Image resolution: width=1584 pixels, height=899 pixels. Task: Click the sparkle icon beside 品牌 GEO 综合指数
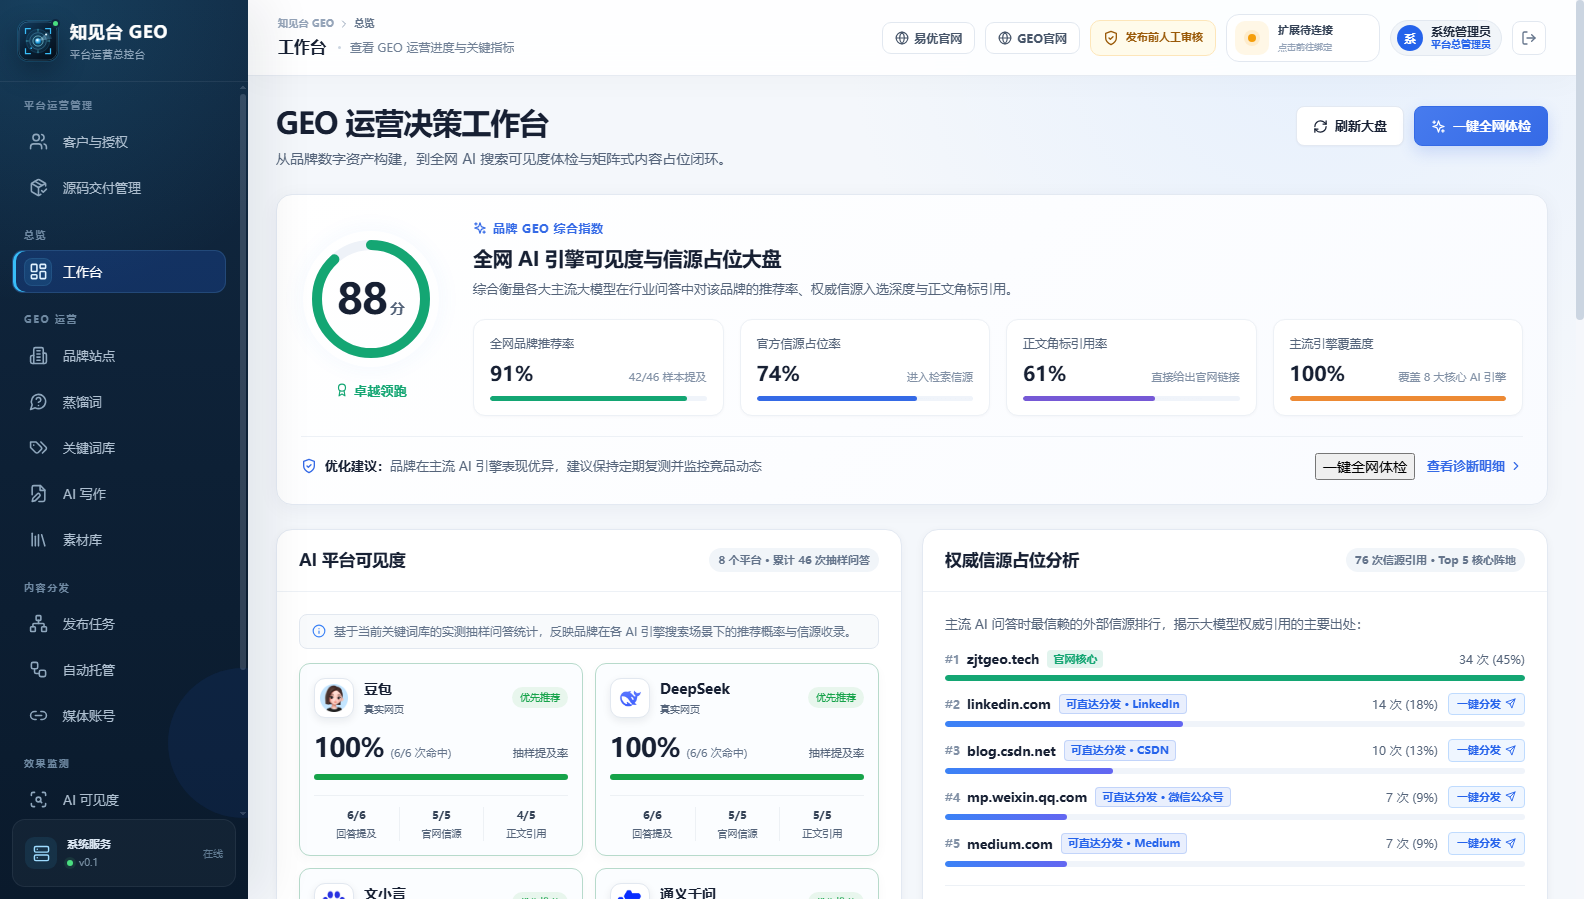(x=480, y=228)
